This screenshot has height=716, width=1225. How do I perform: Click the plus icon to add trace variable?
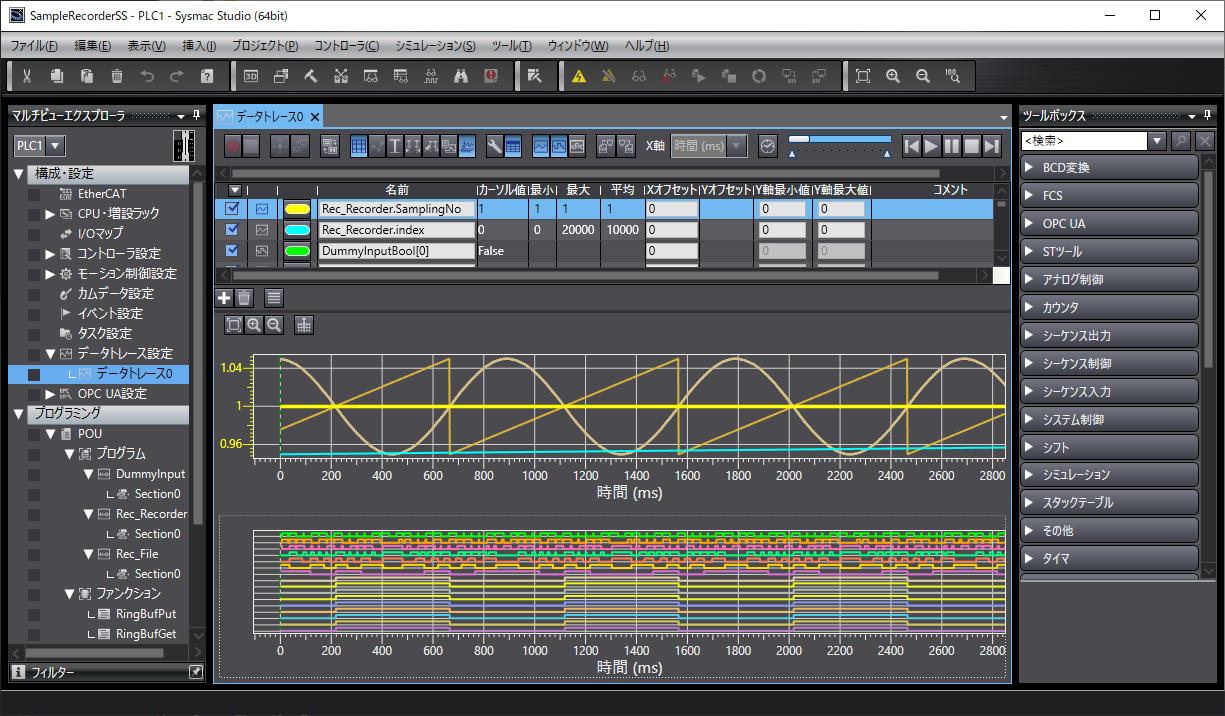pyautogui.click(x=224, y=297)
